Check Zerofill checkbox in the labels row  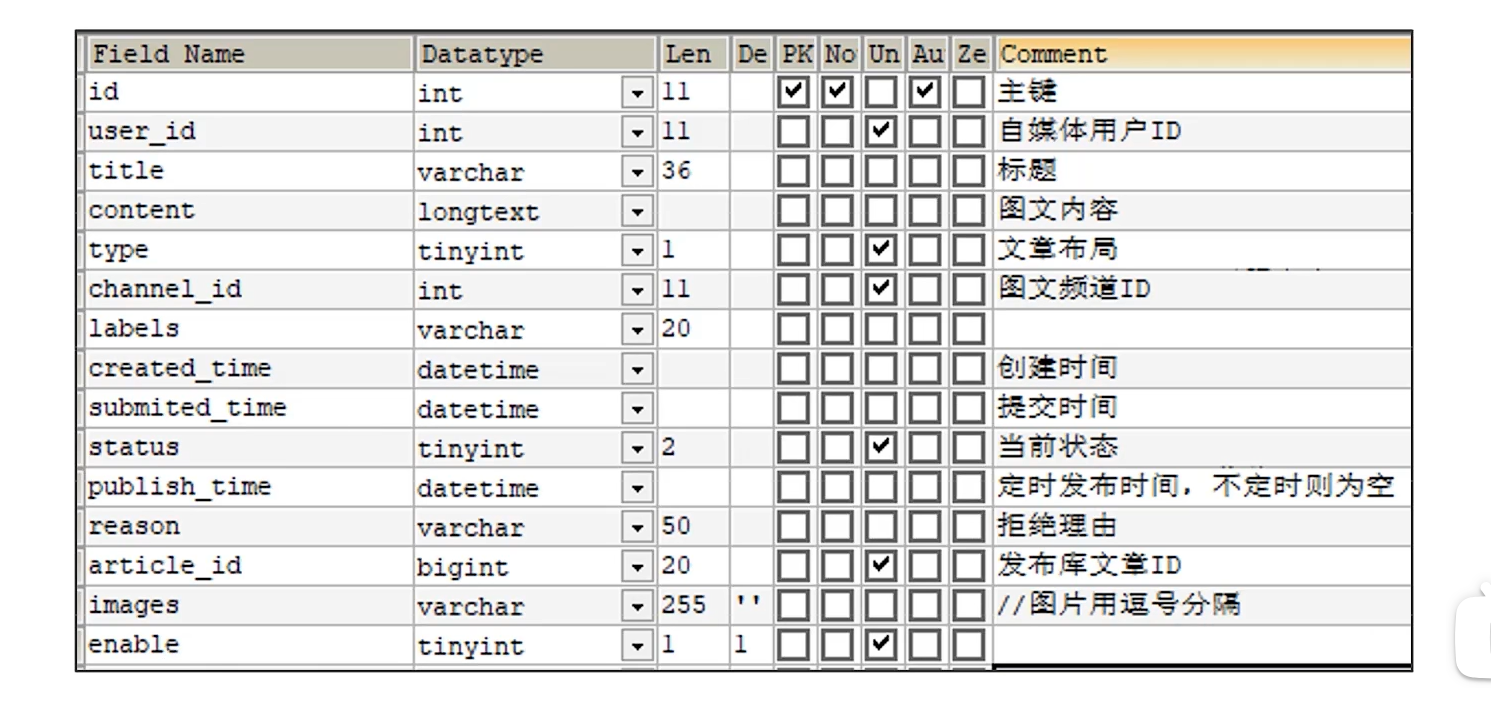[968, 329]
